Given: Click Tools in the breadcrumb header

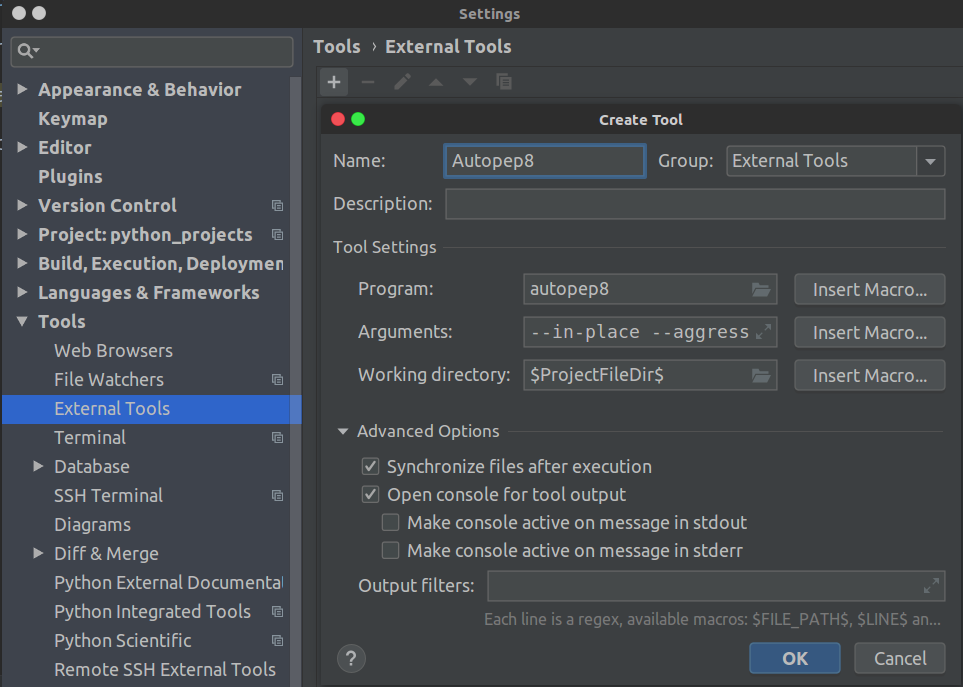Looking at the screenshot, I should point(337,47).
